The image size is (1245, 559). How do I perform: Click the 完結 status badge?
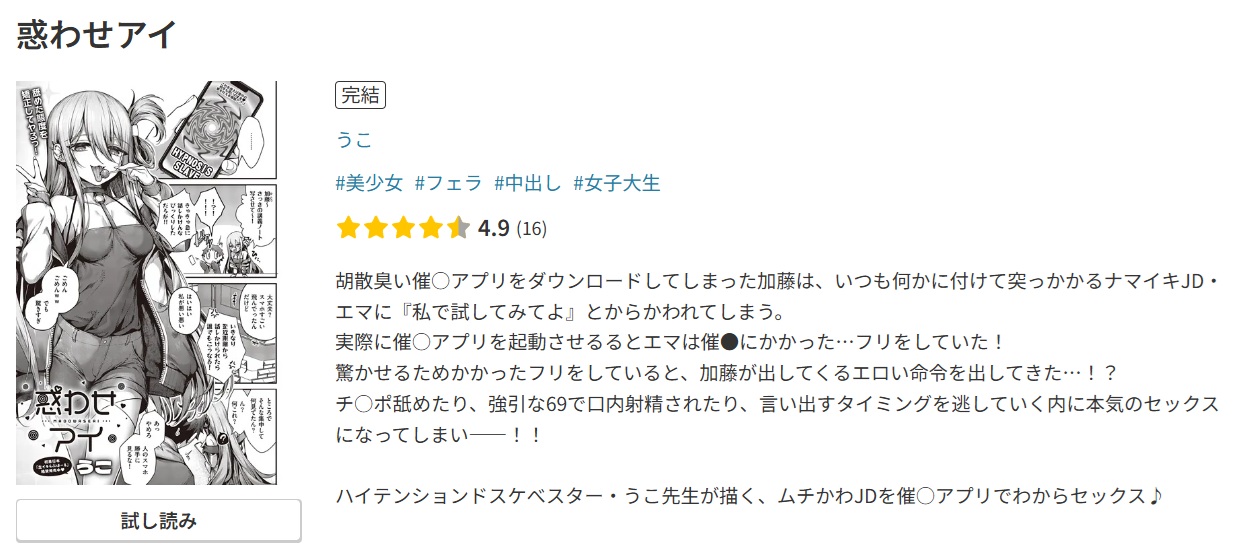pyautogui.click(x=360, y=96)
